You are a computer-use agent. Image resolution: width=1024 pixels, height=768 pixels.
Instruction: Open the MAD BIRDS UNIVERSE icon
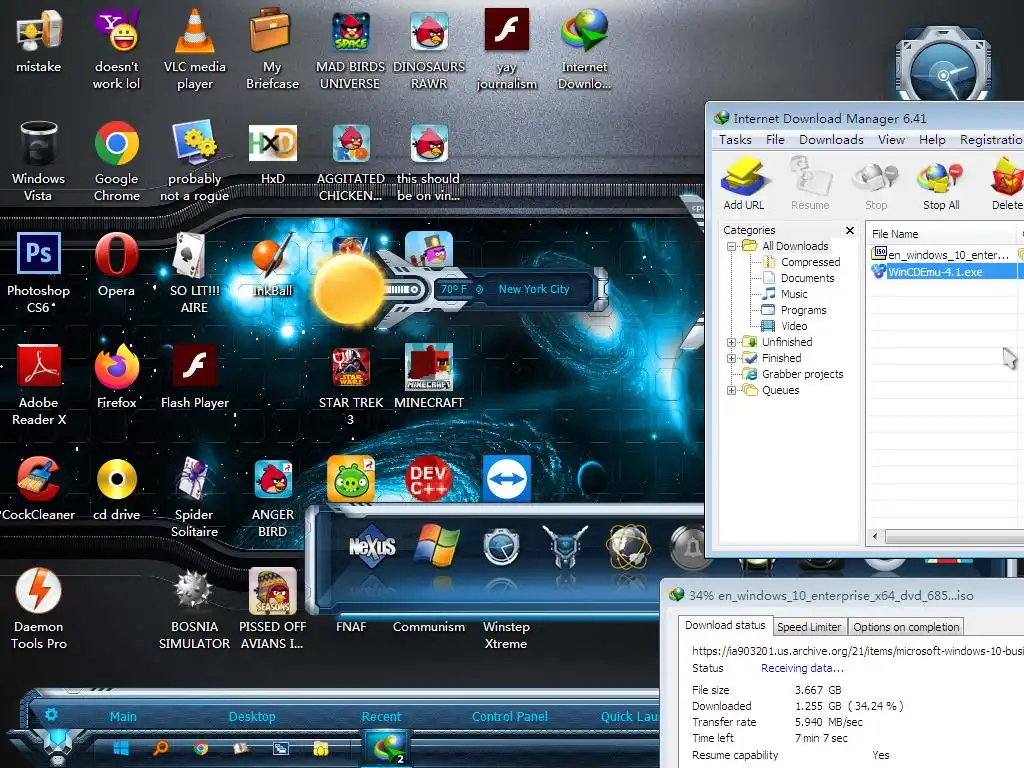click(x=350, y=50)
